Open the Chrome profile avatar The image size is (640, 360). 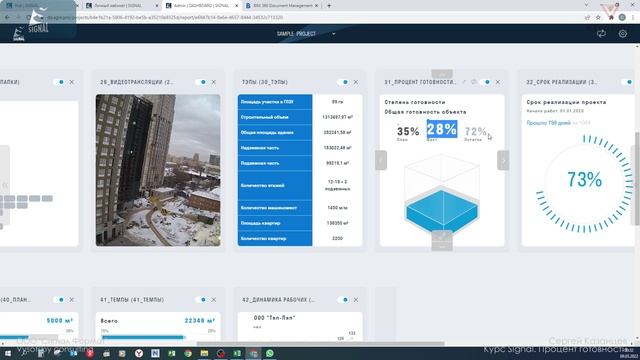click(x=622, y=18)
